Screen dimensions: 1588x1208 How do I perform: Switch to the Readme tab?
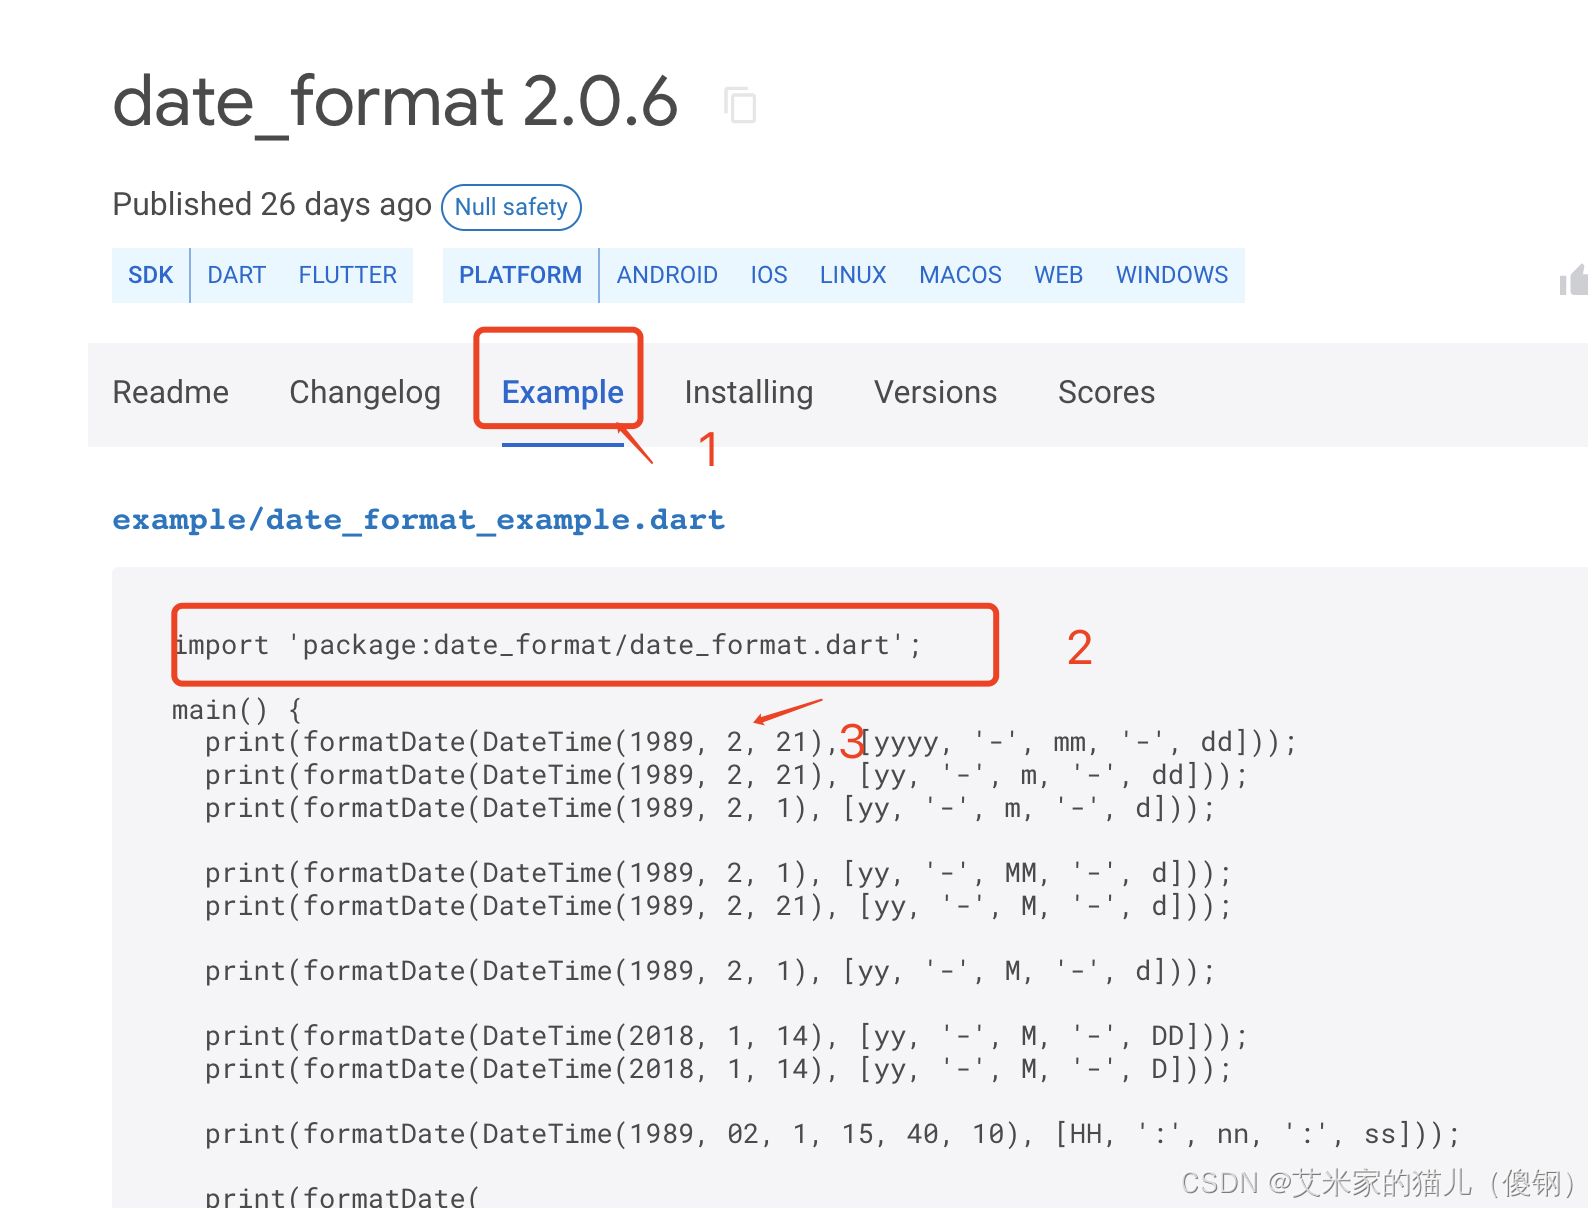171,392
